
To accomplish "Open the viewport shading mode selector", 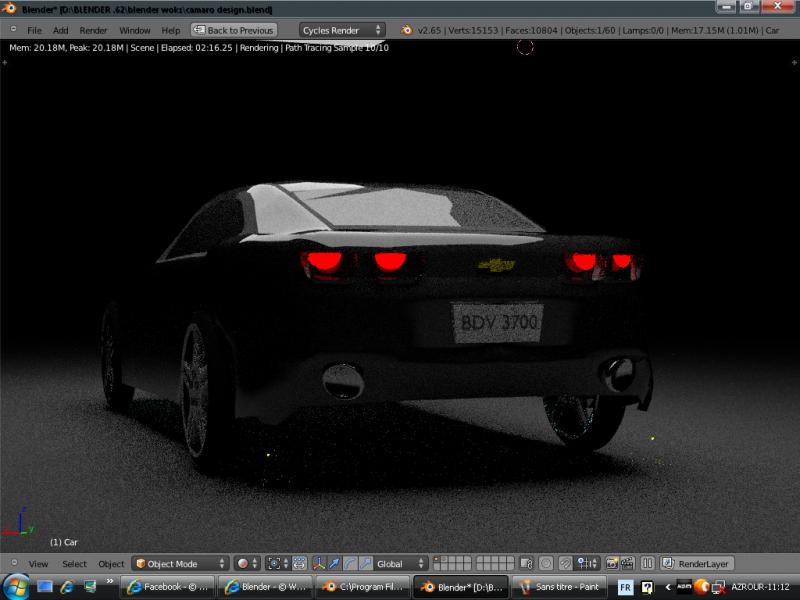I will (x=247, y=563).
